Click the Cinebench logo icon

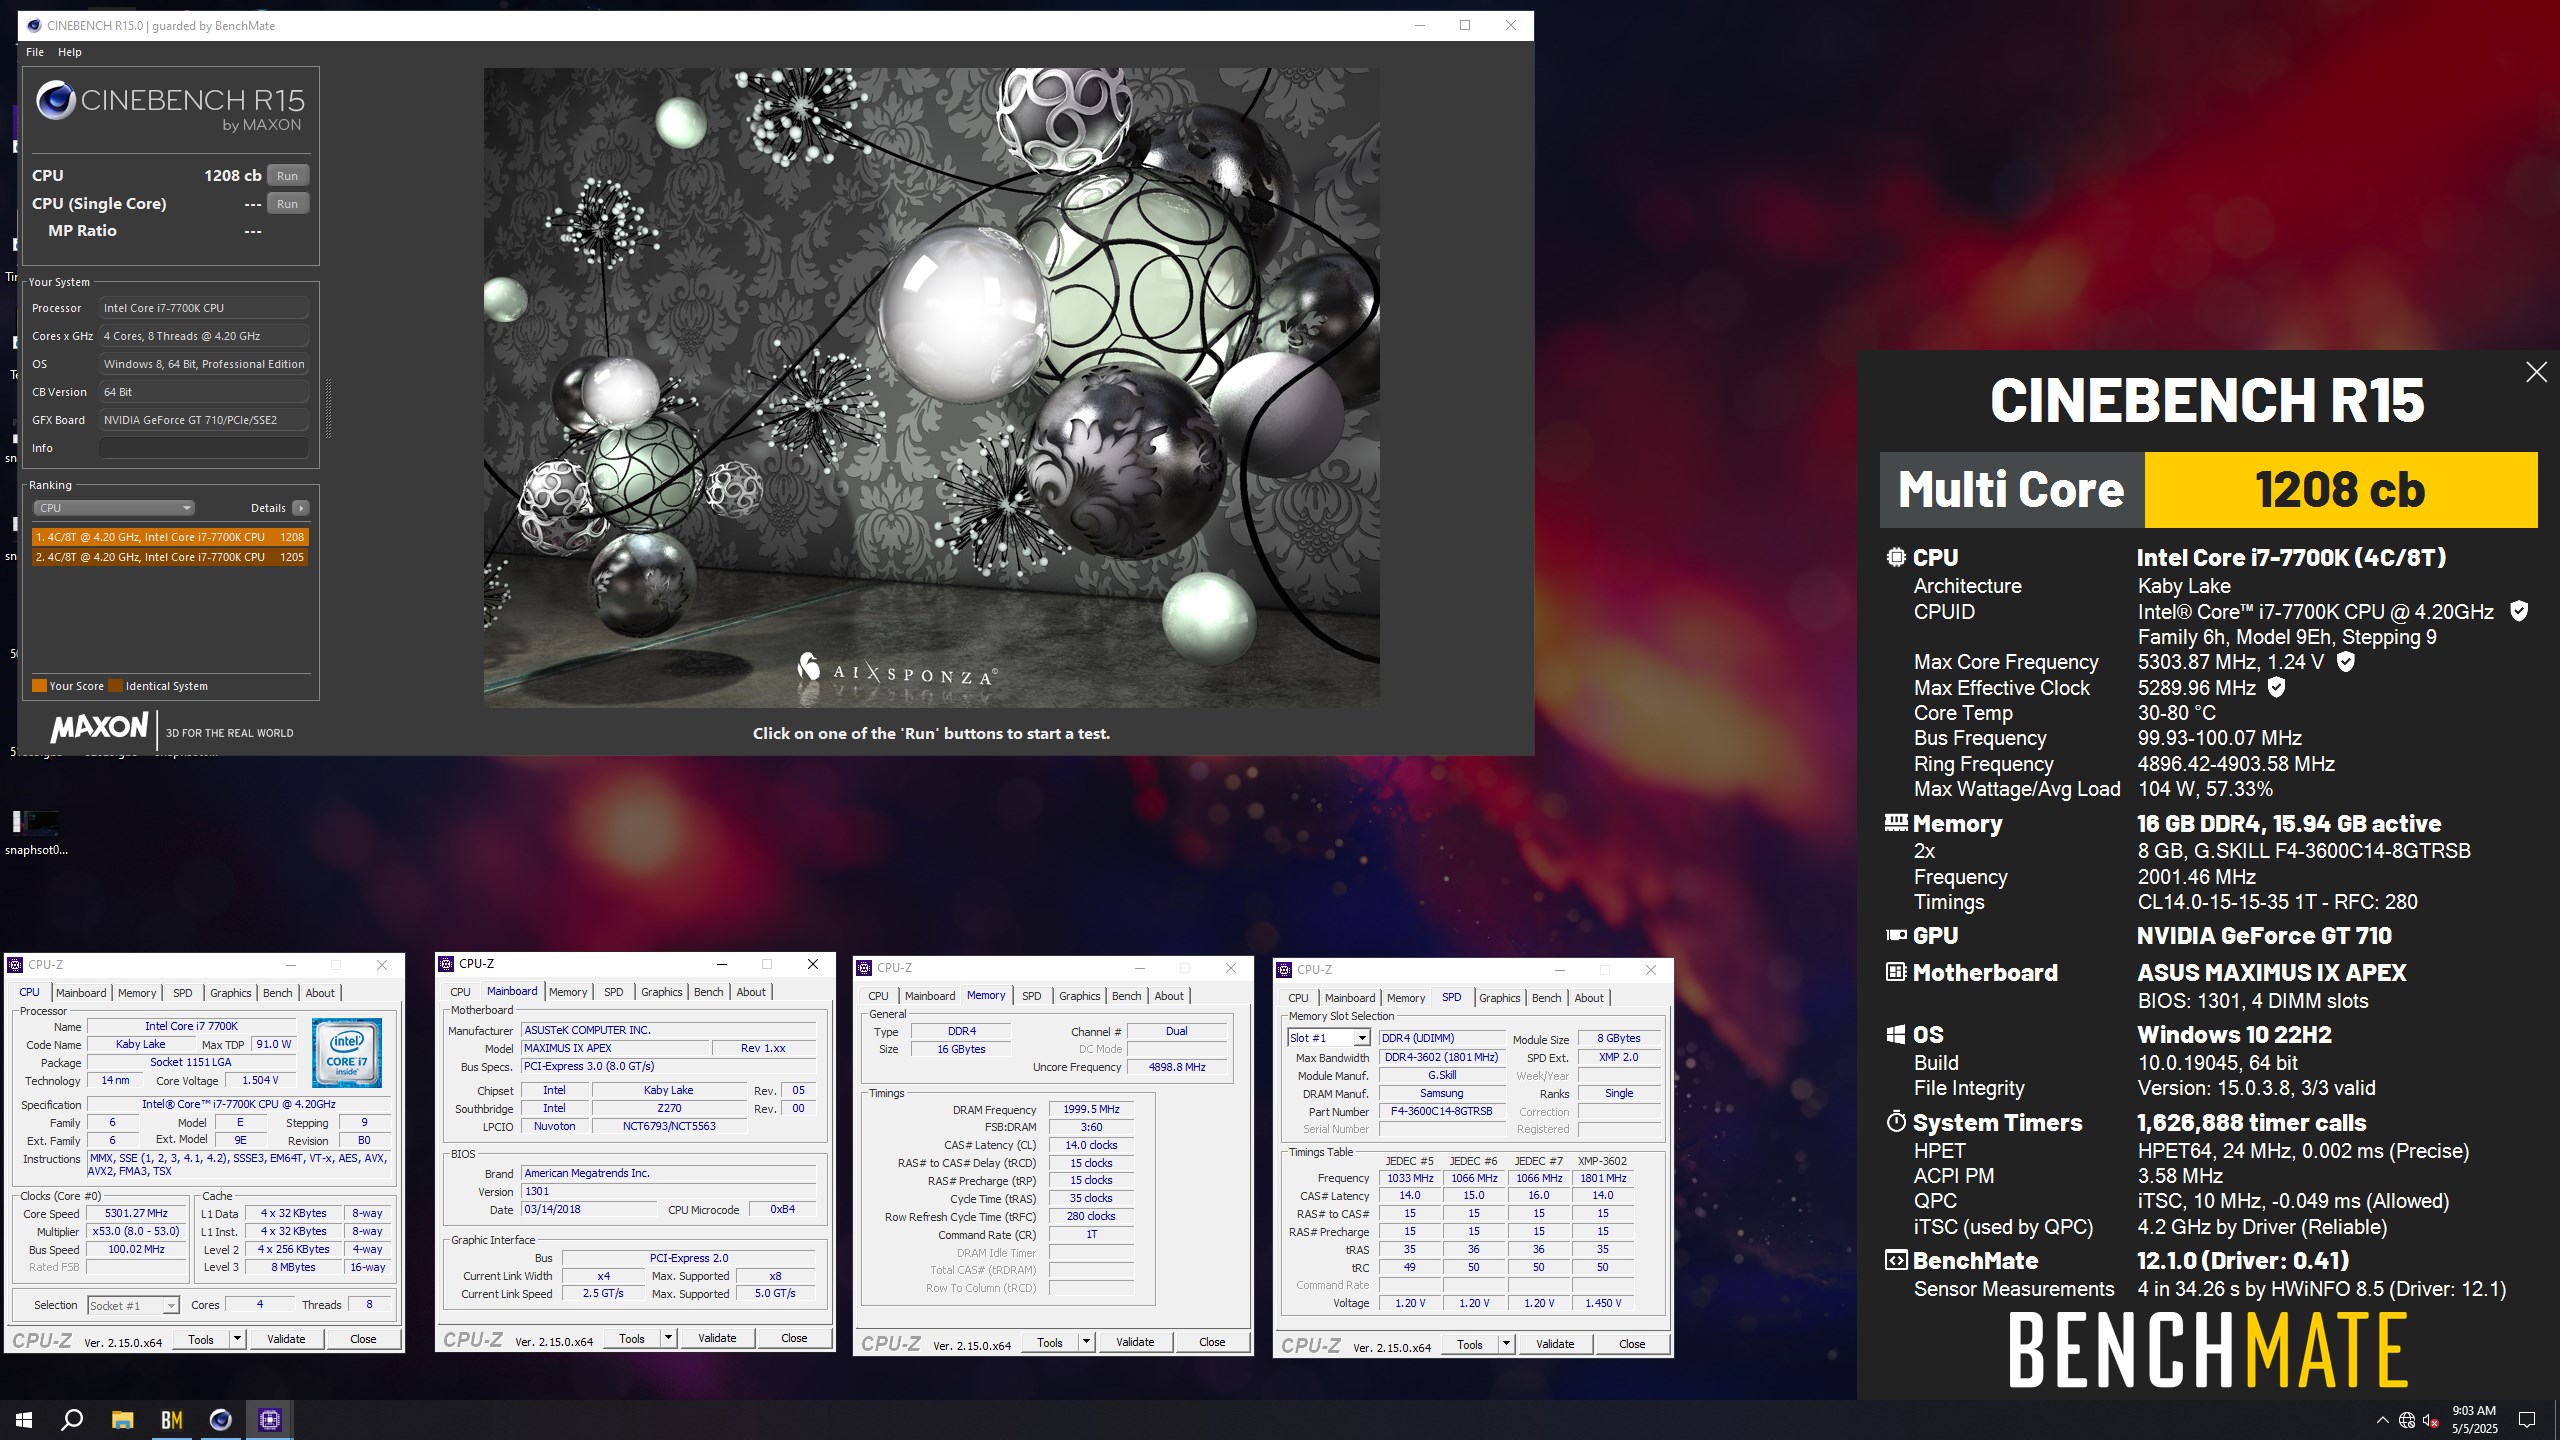pyautogui.click(x=56, y=100)
